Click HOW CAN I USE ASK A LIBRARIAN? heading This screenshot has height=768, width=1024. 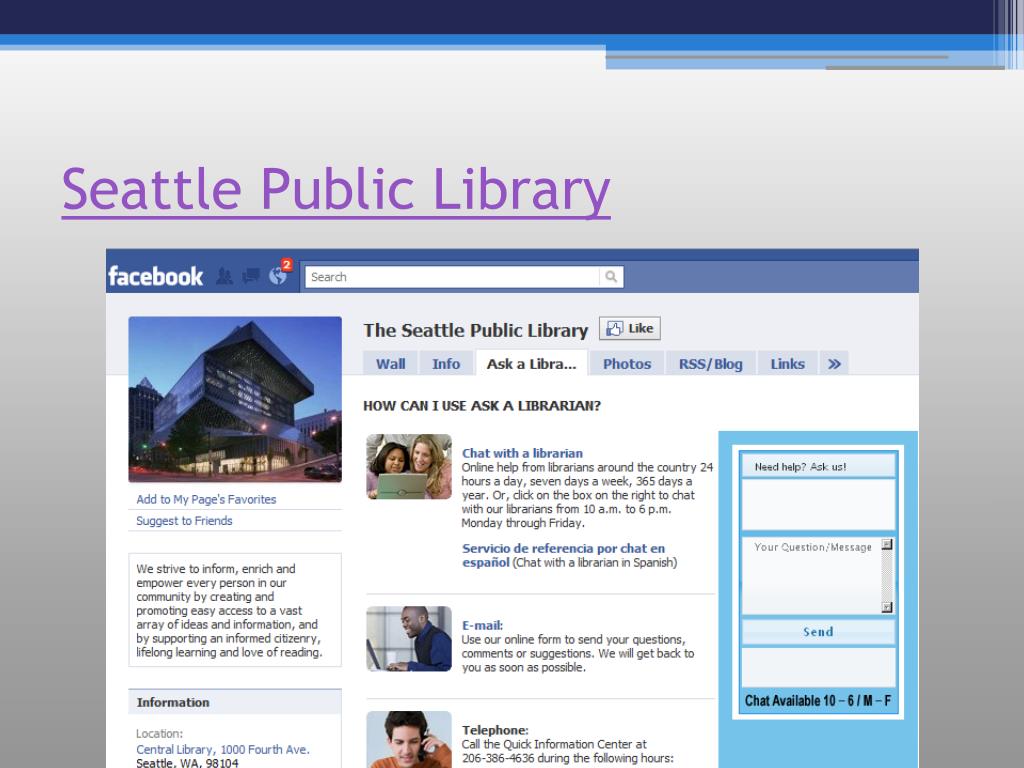482,406
